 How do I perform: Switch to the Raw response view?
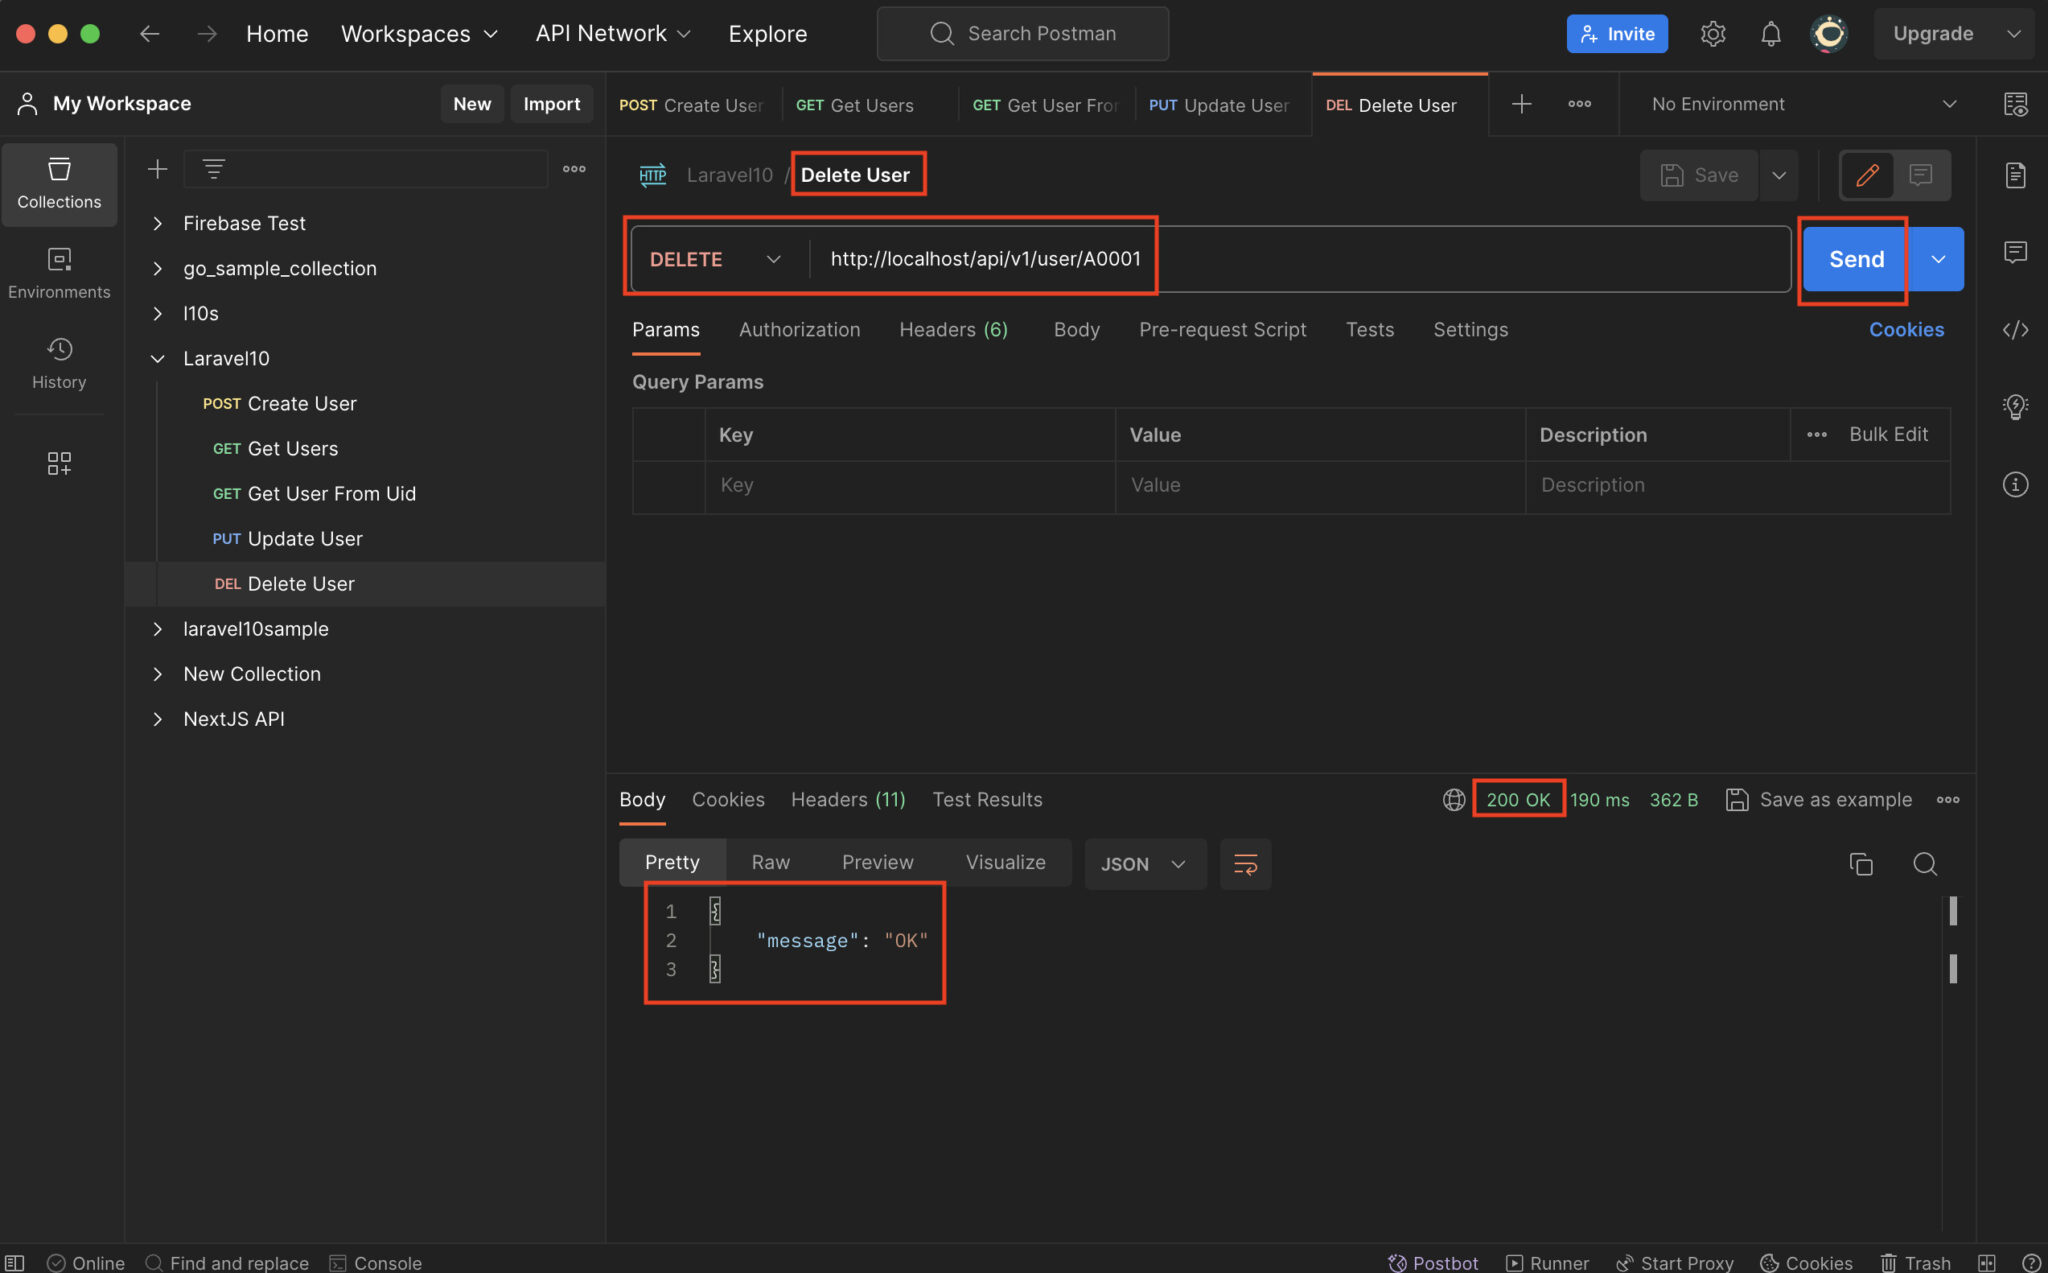tap(769, 862)
